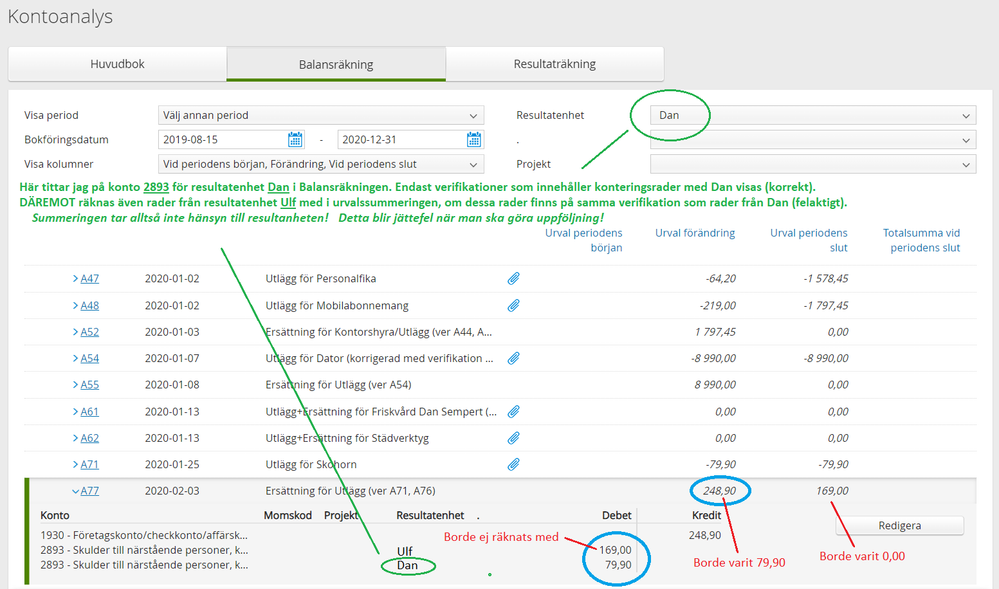Screen dimensions: 999x589
Task: Open attachment paperclip for voucher A61
Action: click(514, 412)
